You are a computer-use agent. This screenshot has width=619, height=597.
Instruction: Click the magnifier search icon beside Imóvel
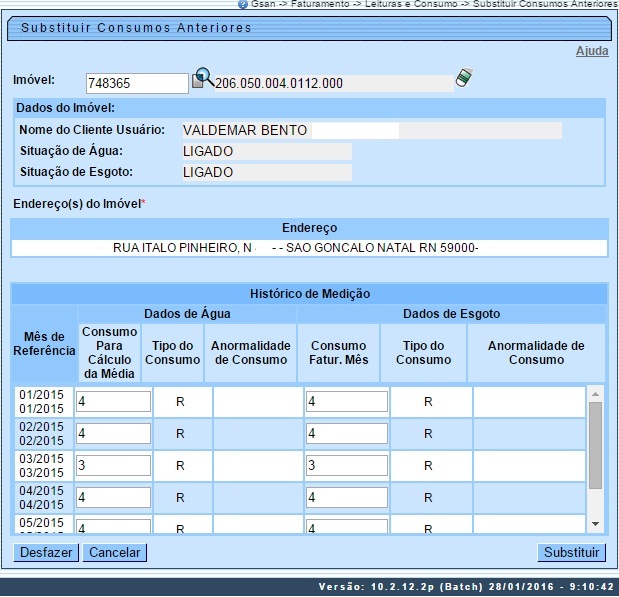click(x=202, y=78)
